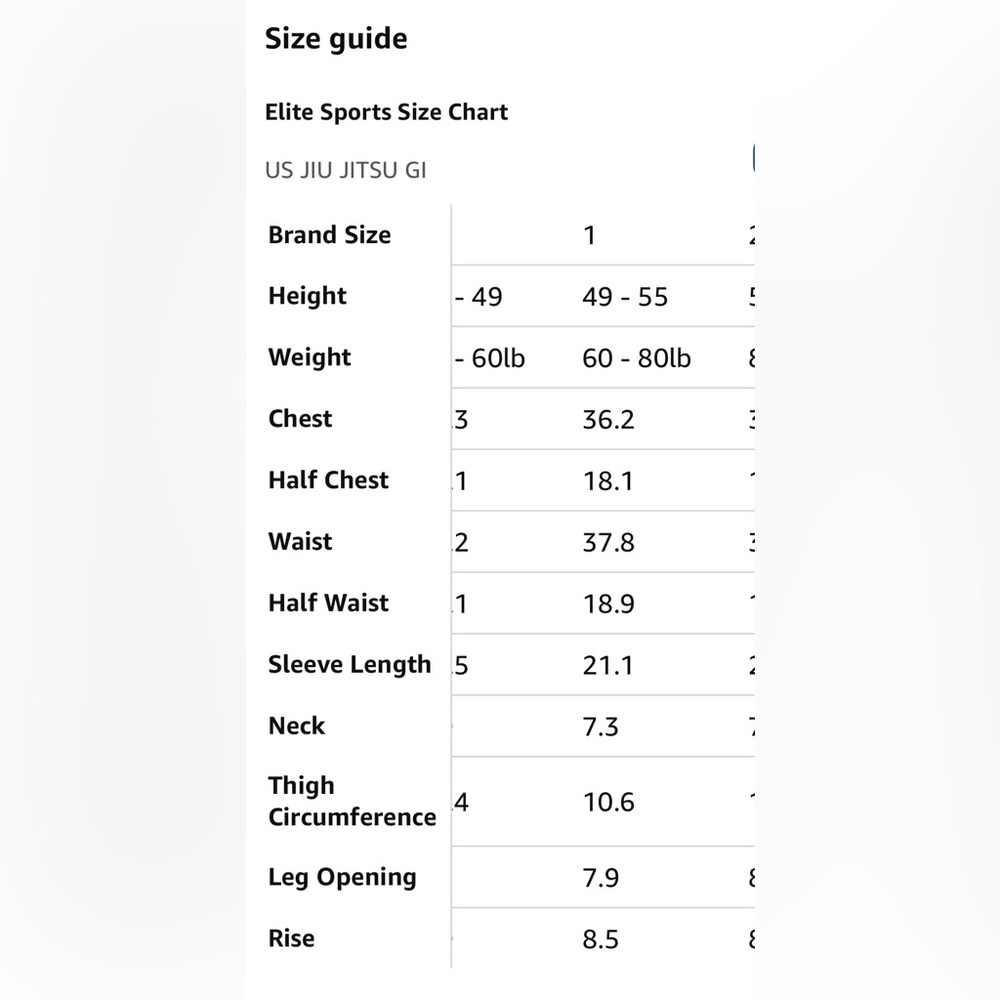This screenshot has width=1000, height=1000.
Task: Select the 60 - 80lb weight cell
Action: click(x=636, y=358)
